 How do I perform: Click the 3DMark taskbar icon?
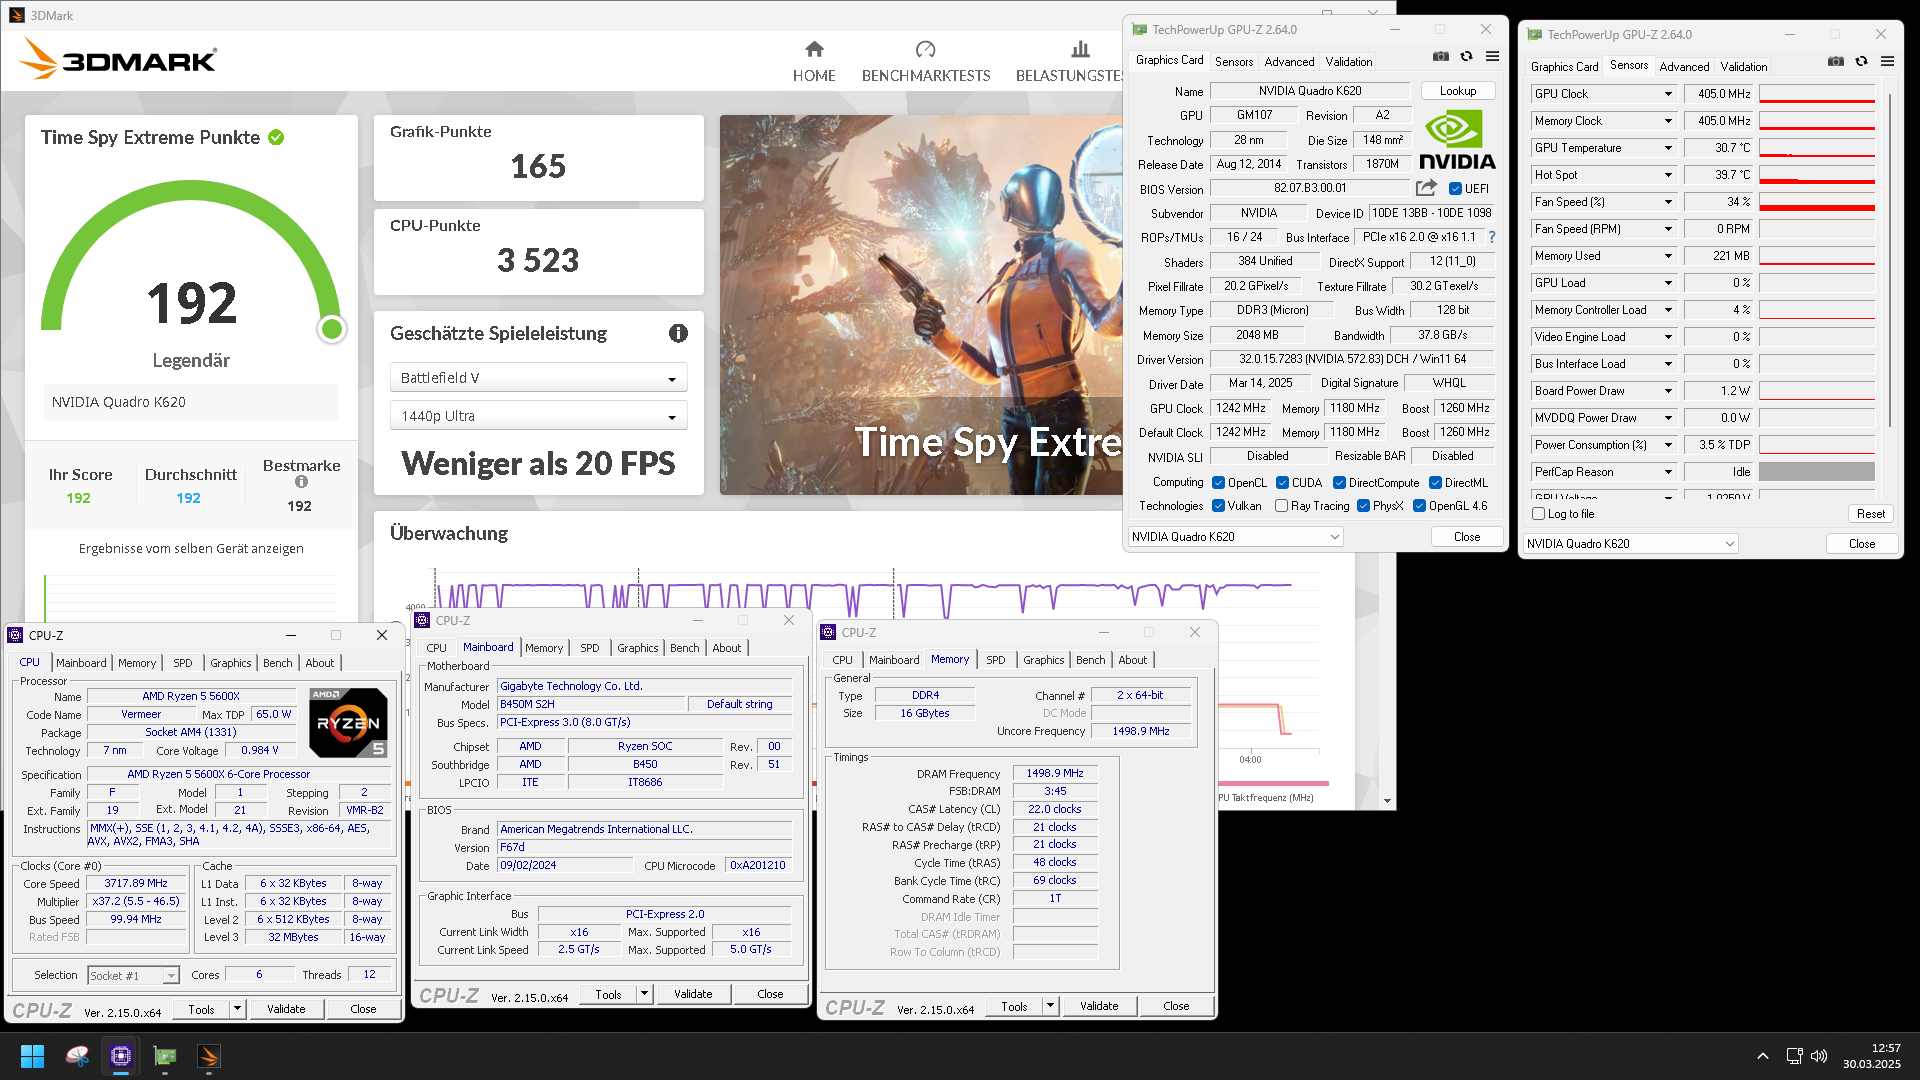[209, 1056]
